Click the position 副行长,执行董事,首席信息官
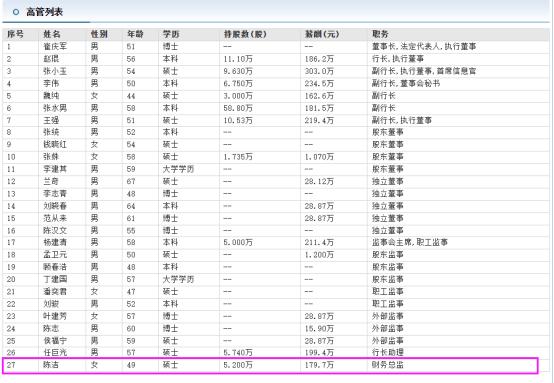 pos(424,71)
